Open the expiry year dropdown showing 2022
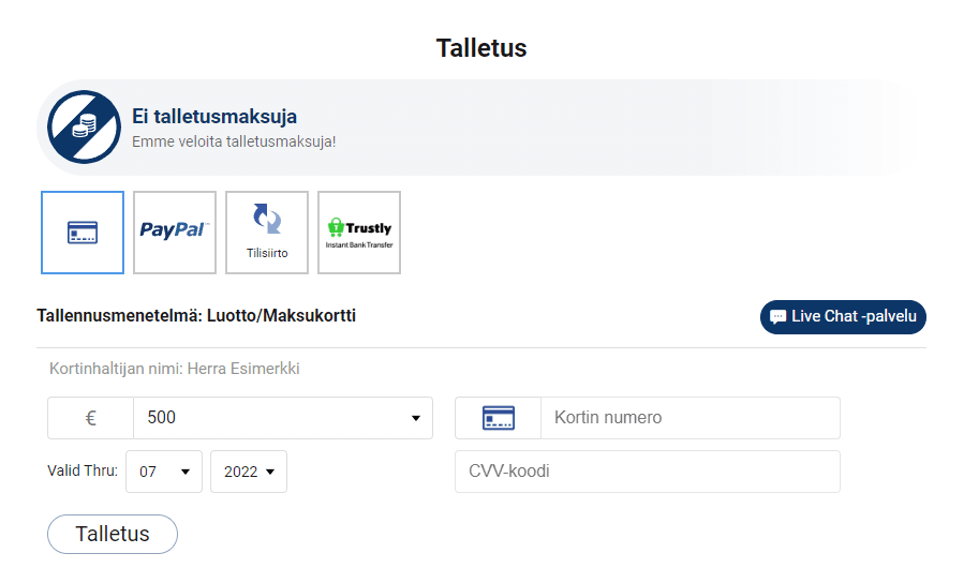This screenshot has height=568, width=964. click(x=248, y=472)
